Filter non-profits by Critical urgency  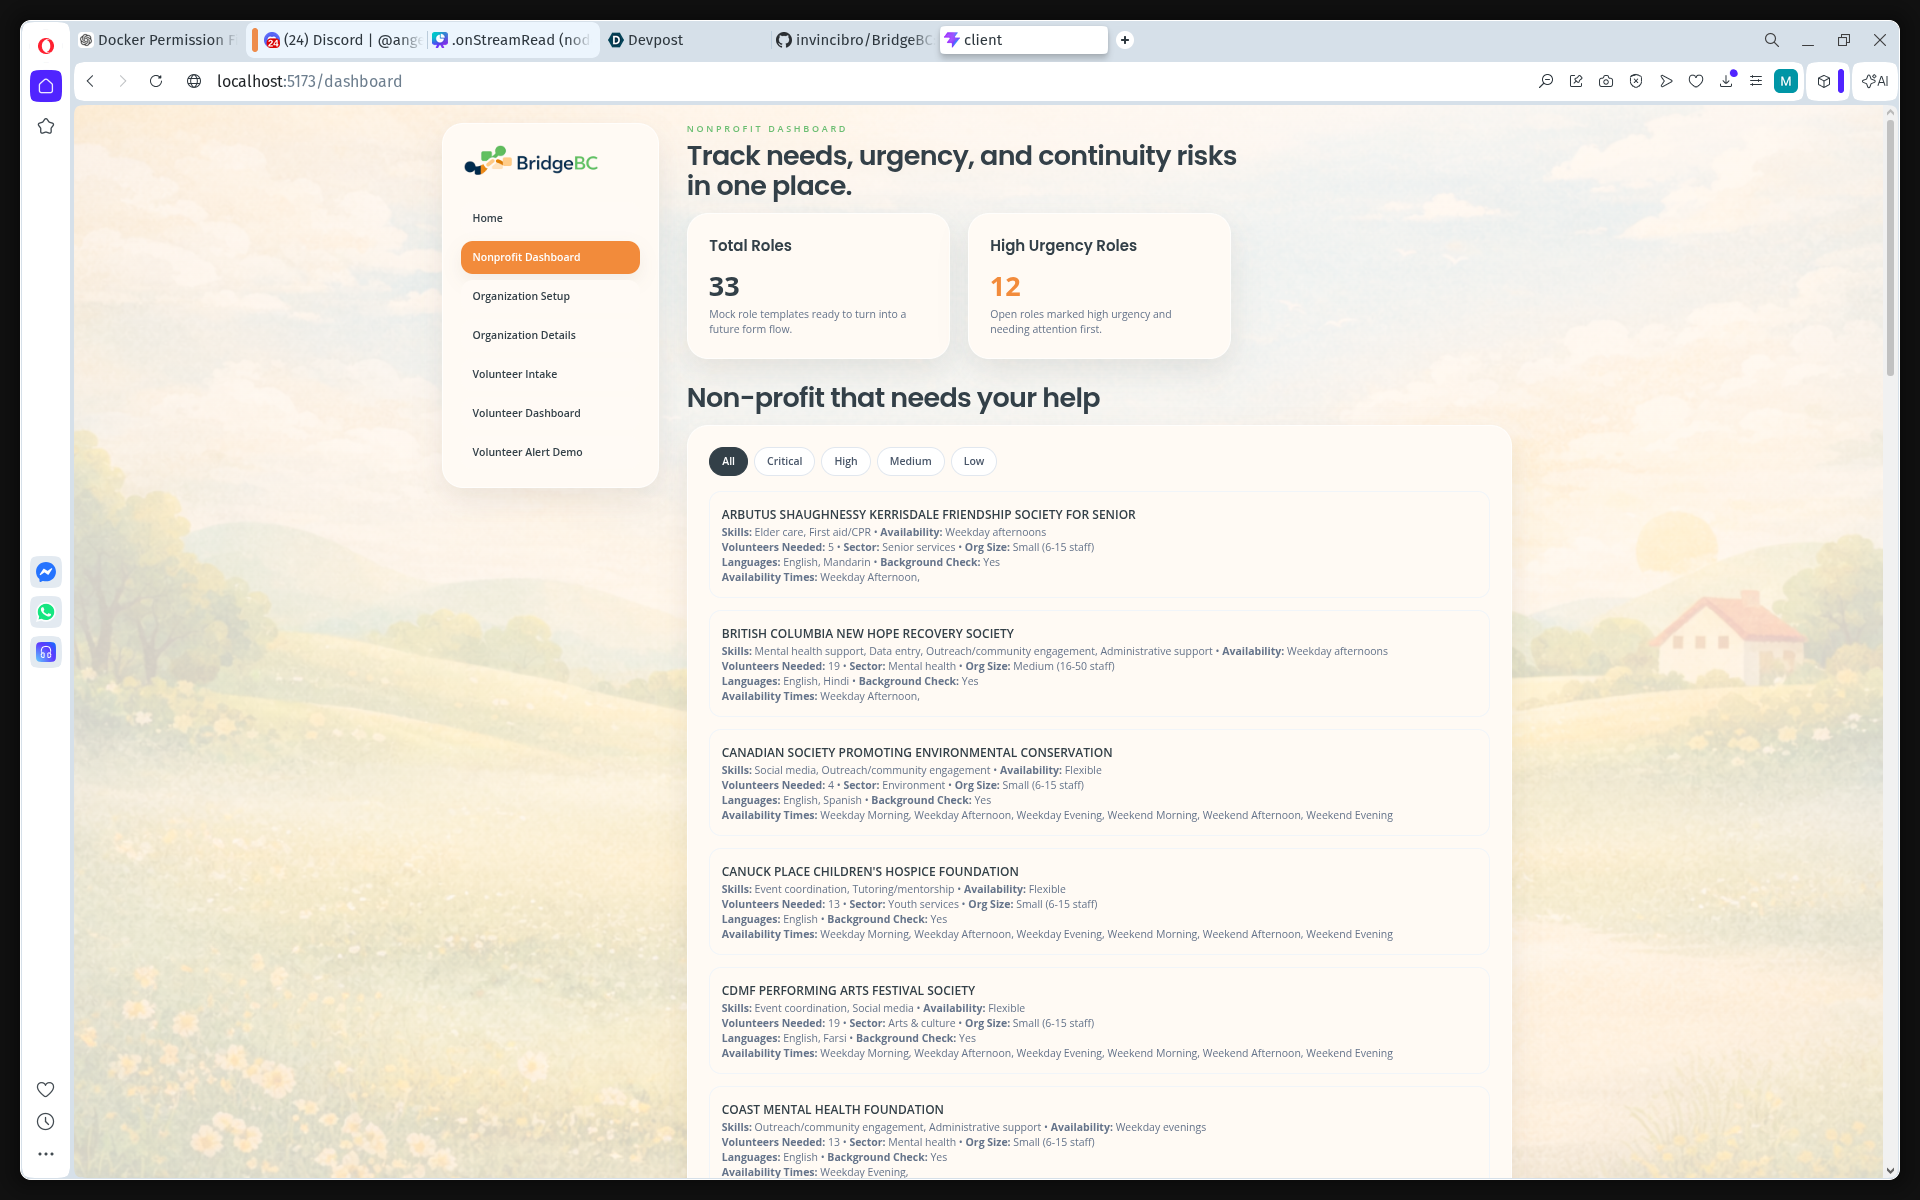click(784, 461)
